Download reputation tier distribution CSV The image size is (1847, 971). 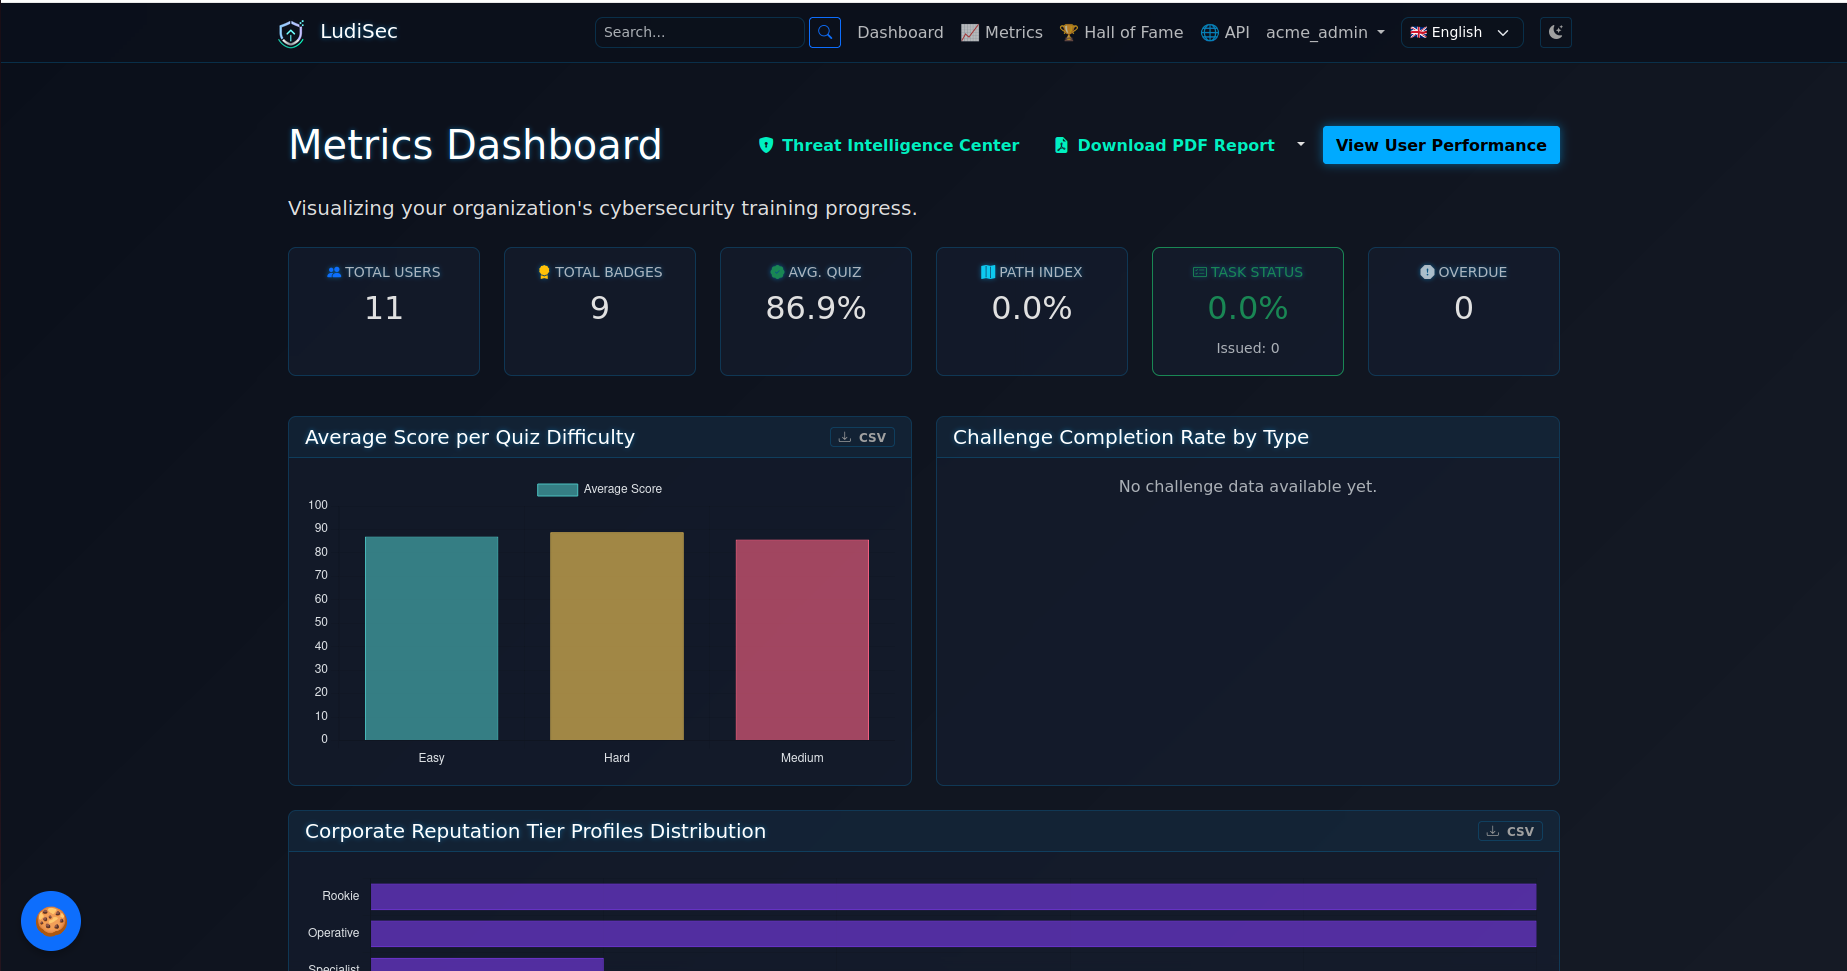pyautogui.click(x=1510, y=831)
